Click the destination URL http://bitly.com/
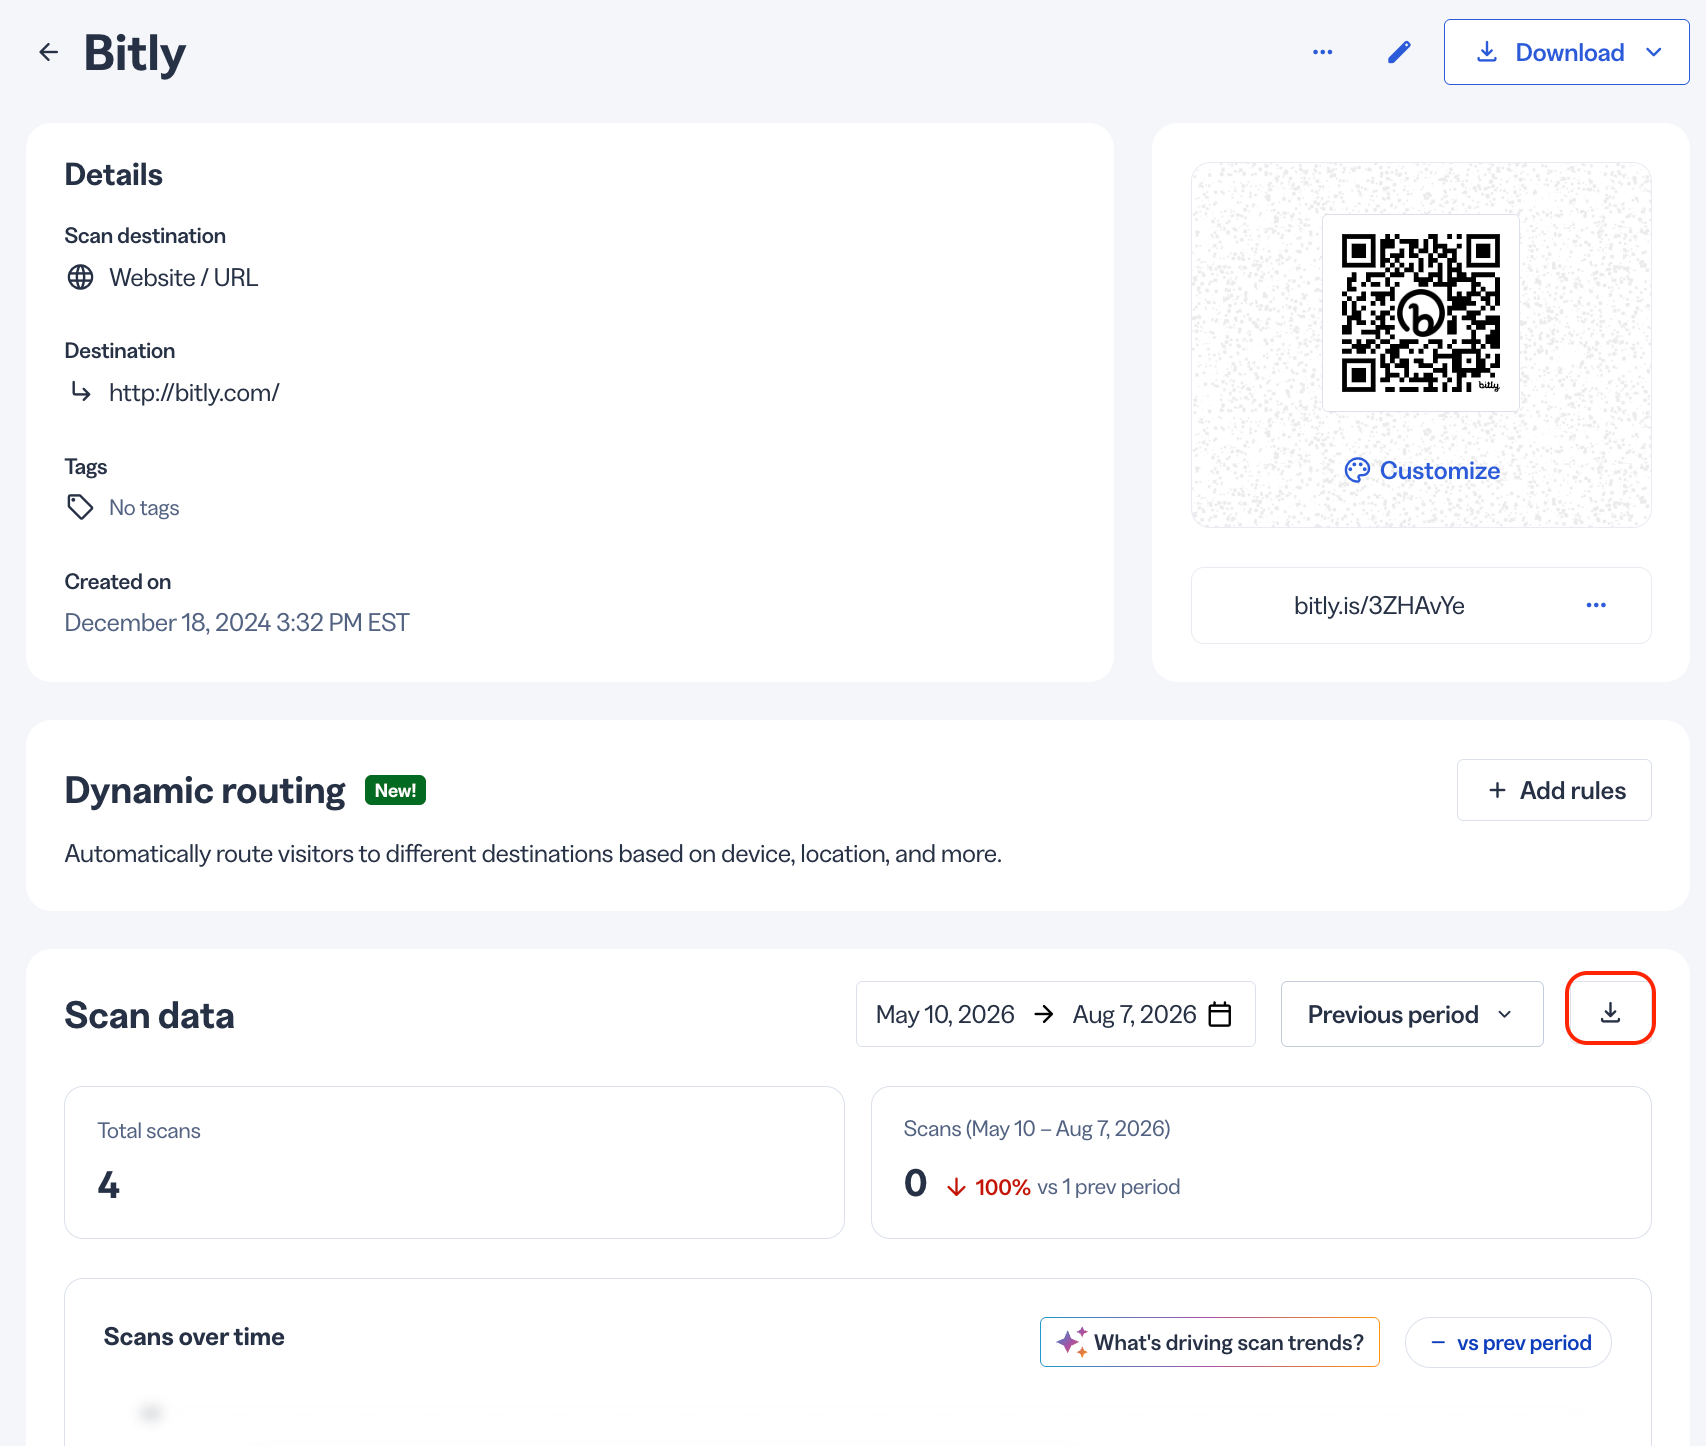 point(194,393)
